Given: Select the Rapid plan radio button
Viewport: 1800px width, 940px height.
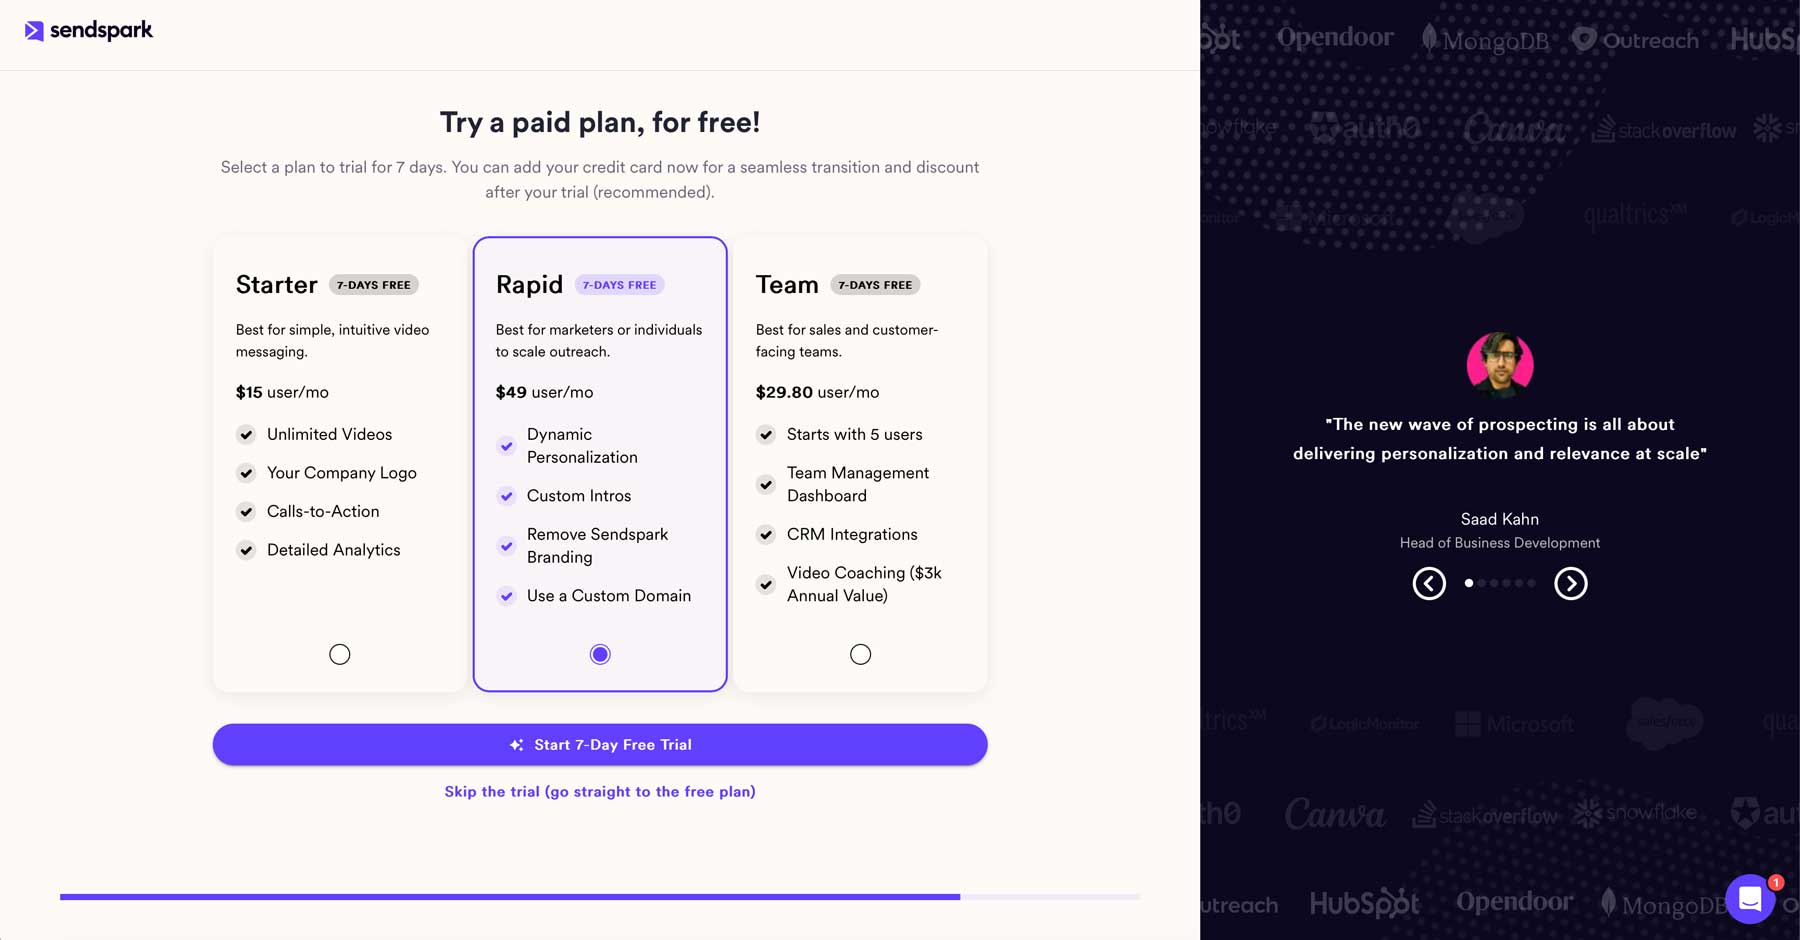Looking at the screenshot, I should tap(600, 654).
